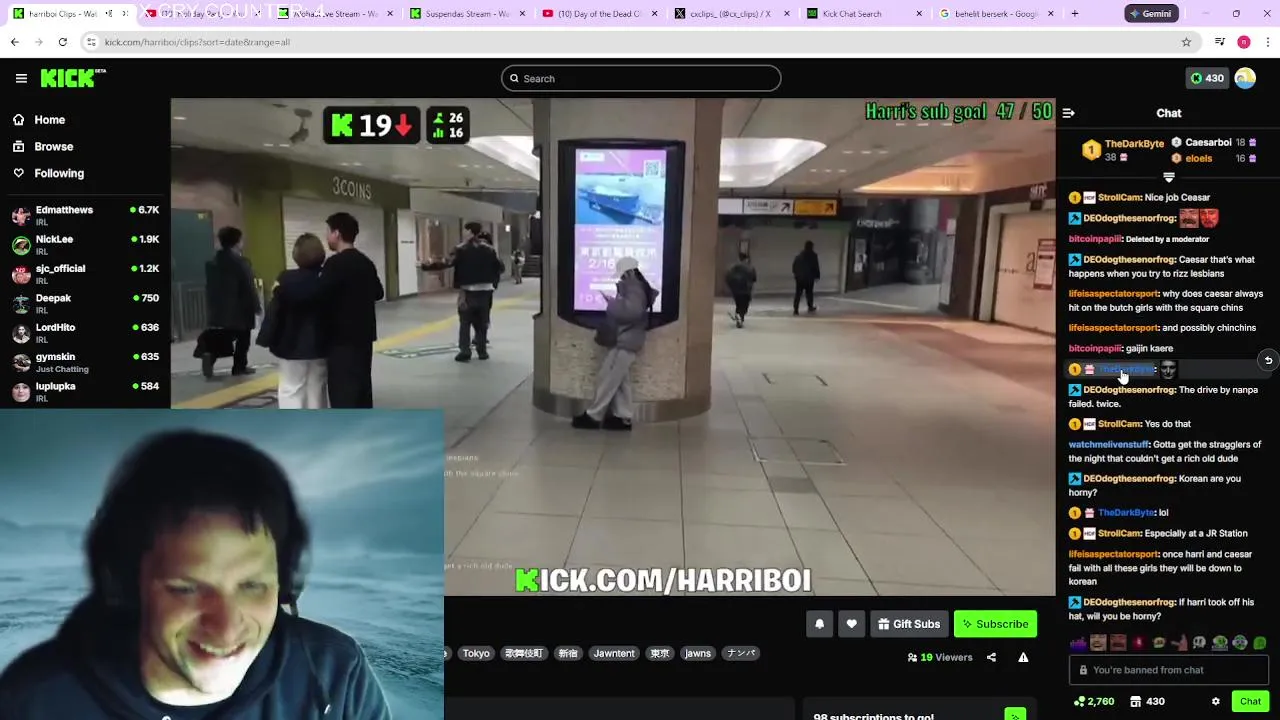View eloels gifter leaderboard entry

[1214, 158]
